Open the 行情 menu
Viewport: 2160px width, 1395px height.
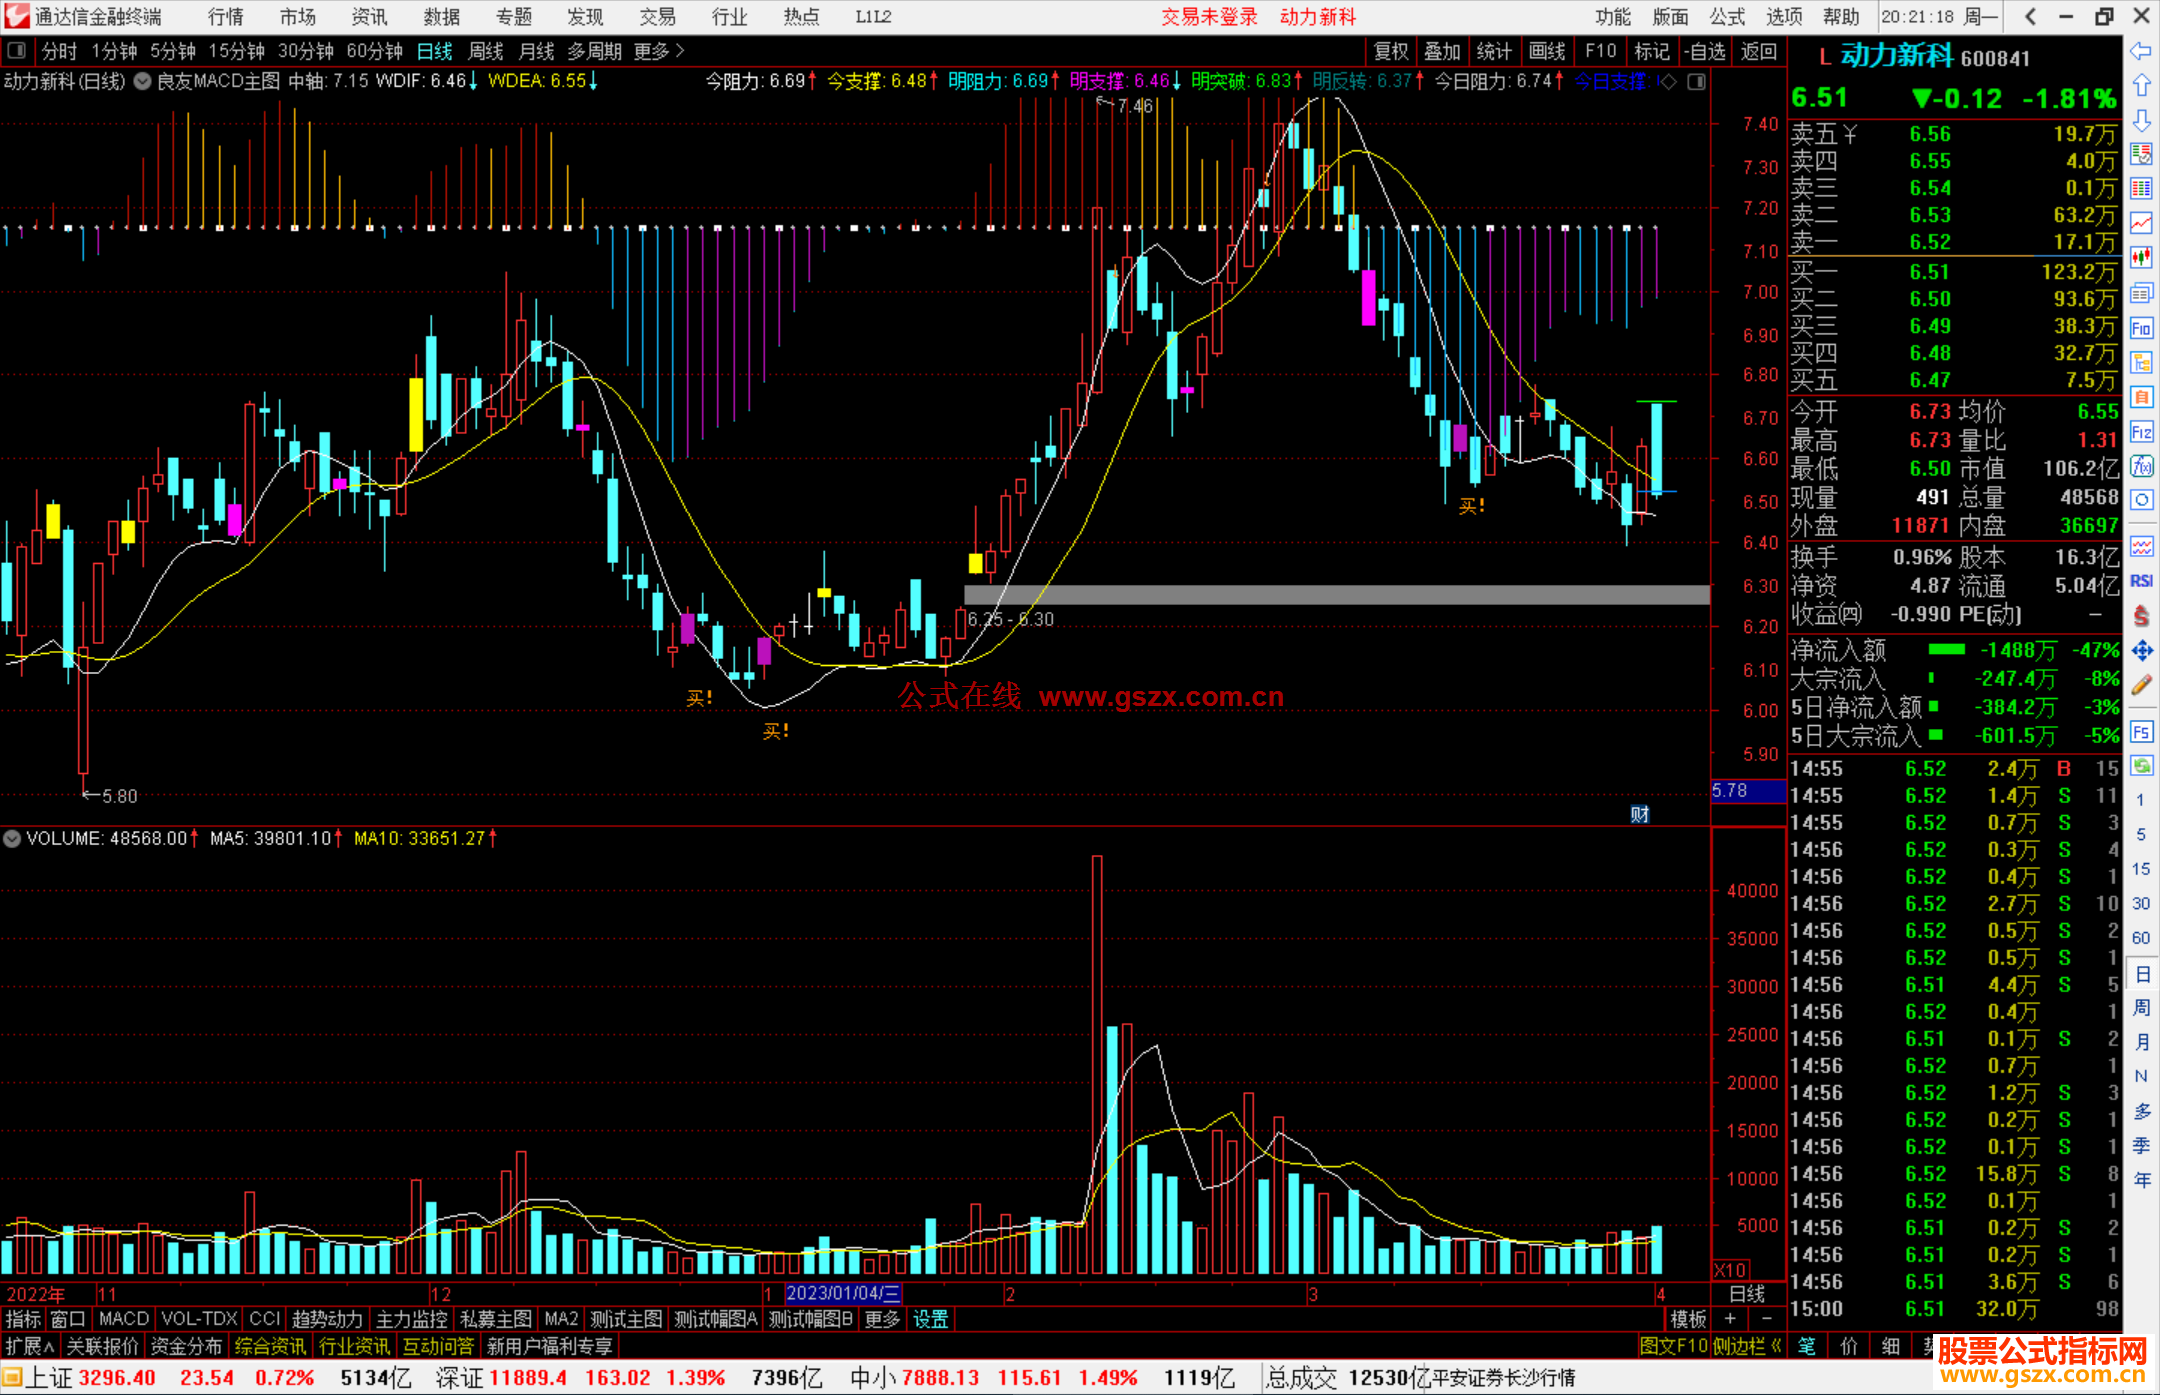pyautogui.click(x=226, y=16)
